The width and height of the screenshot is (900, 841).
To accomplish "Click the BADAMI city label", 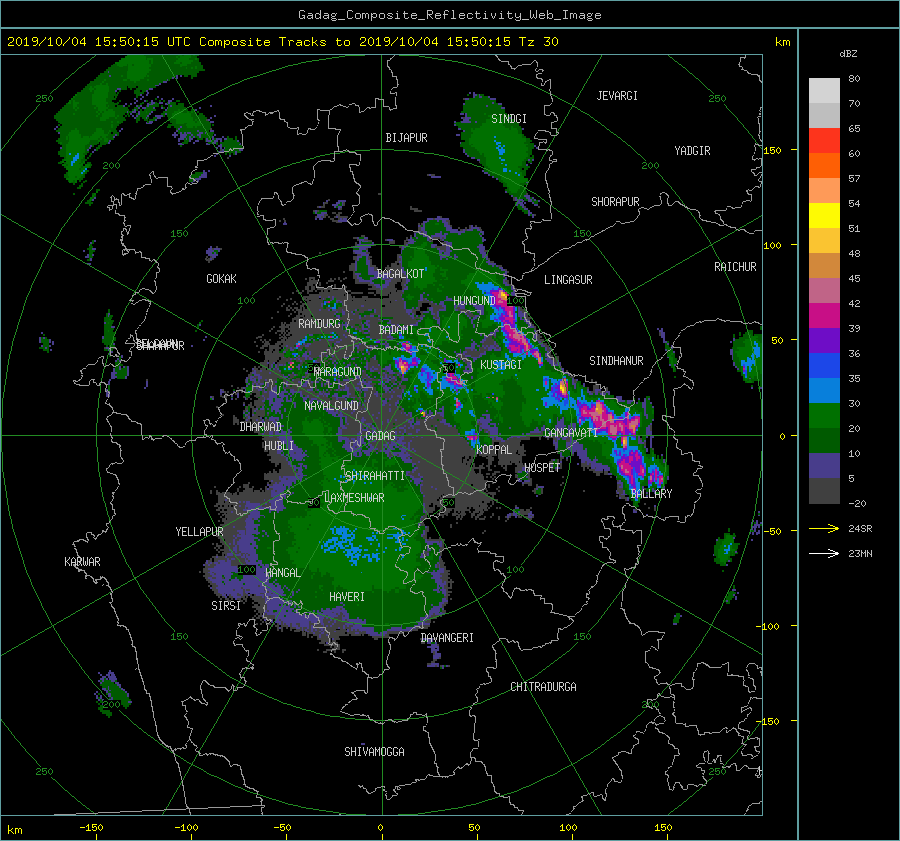I will click(x=396, y=330).
